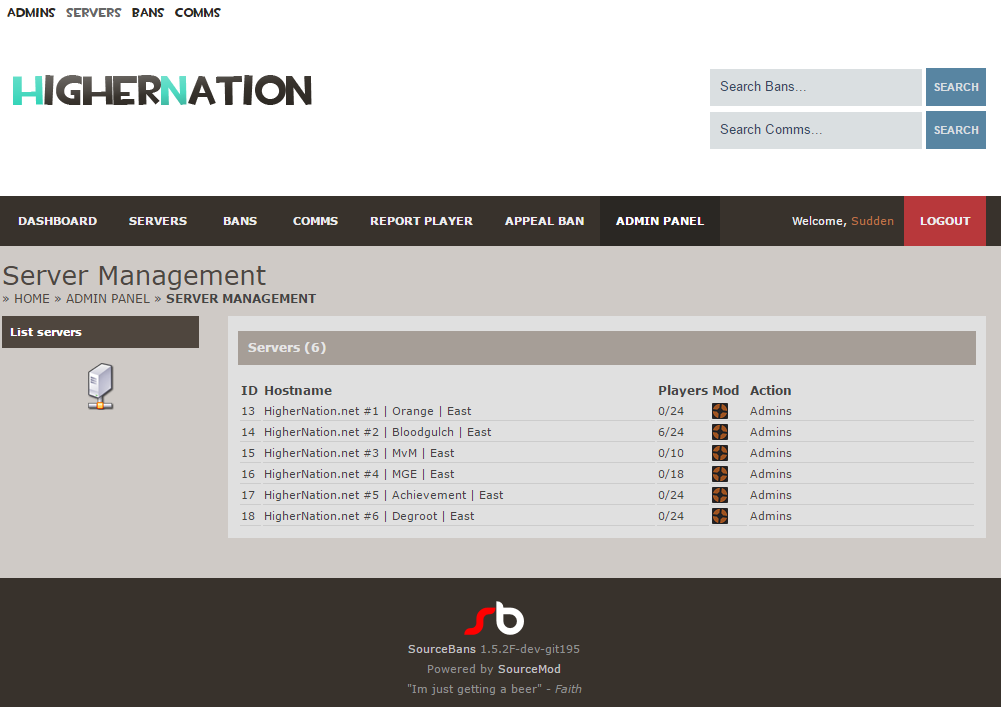Click the SourceBans logo in the footer
The image size is (1001, 707).
click(x=494, y=618)
